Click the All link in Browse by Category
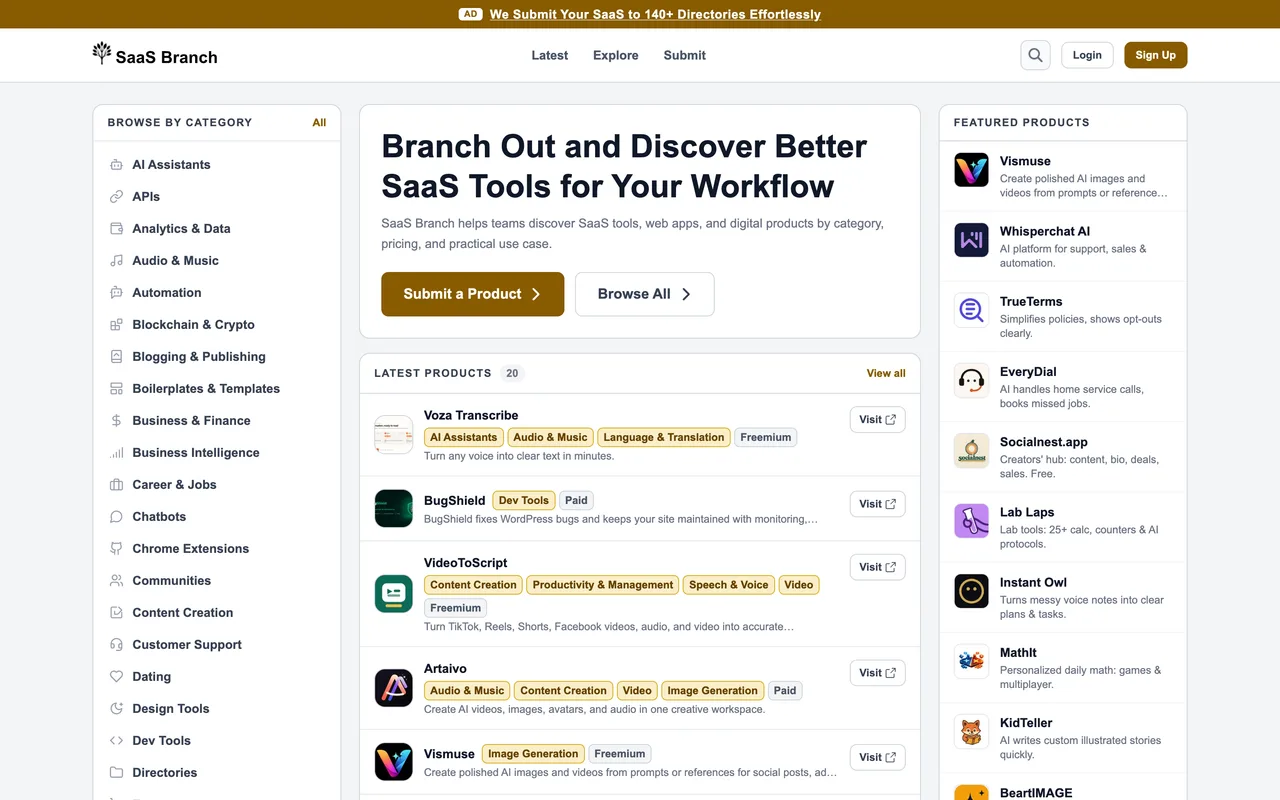 pos(319,122)
